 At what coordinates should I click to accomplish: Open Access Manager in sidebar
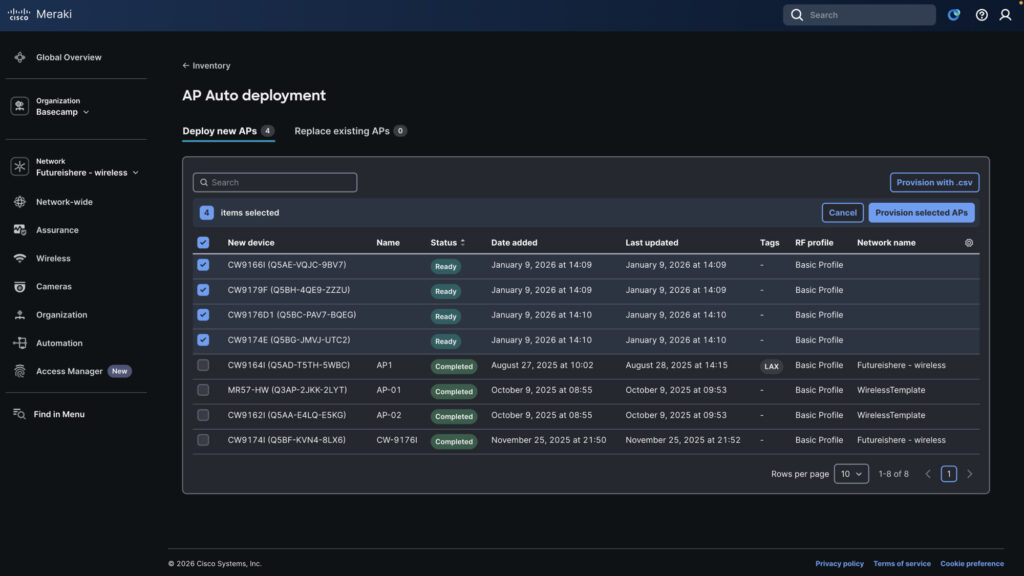[69, 371]
